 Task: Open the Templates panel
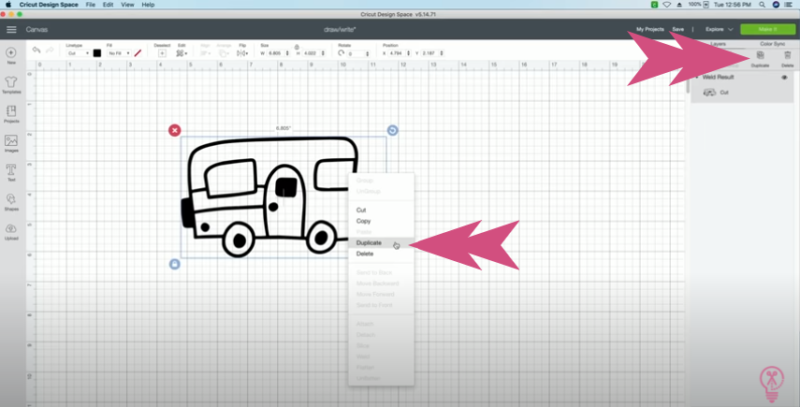(x=11, y=81)
